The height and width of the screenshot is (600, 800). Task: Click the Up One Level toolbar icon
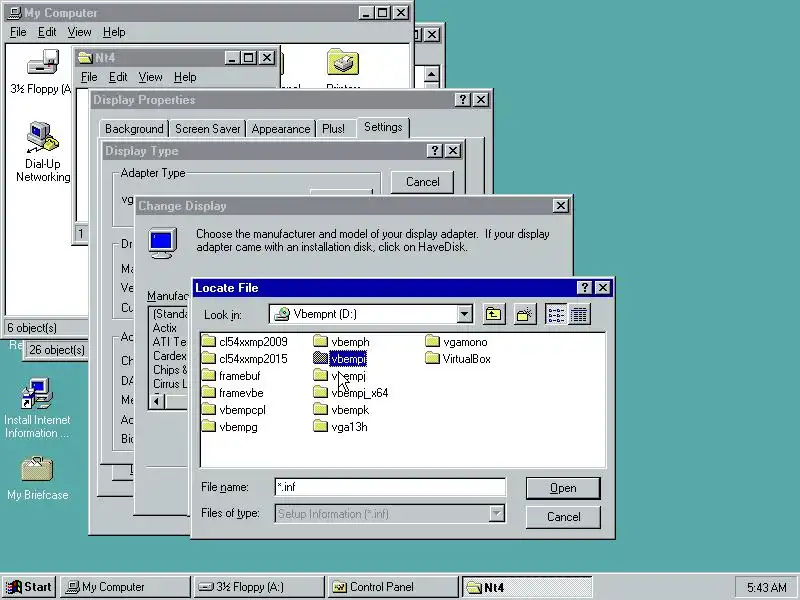click(x=493, y=314)
